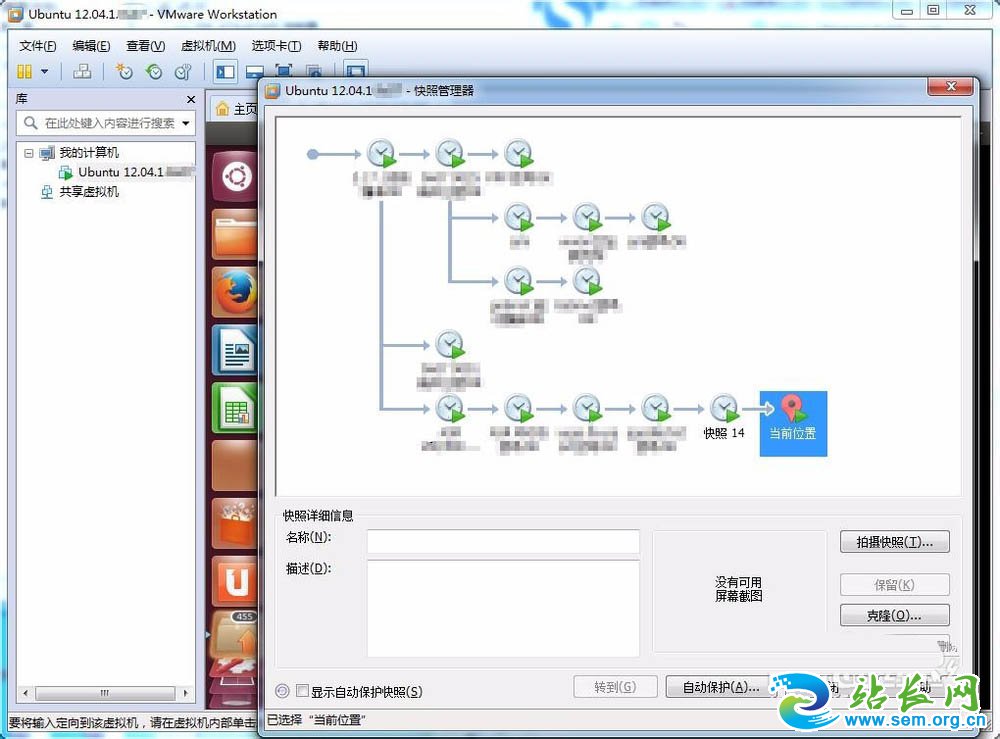
Task: Click the library scrollbar right arrow
Action: click(186, 692)
